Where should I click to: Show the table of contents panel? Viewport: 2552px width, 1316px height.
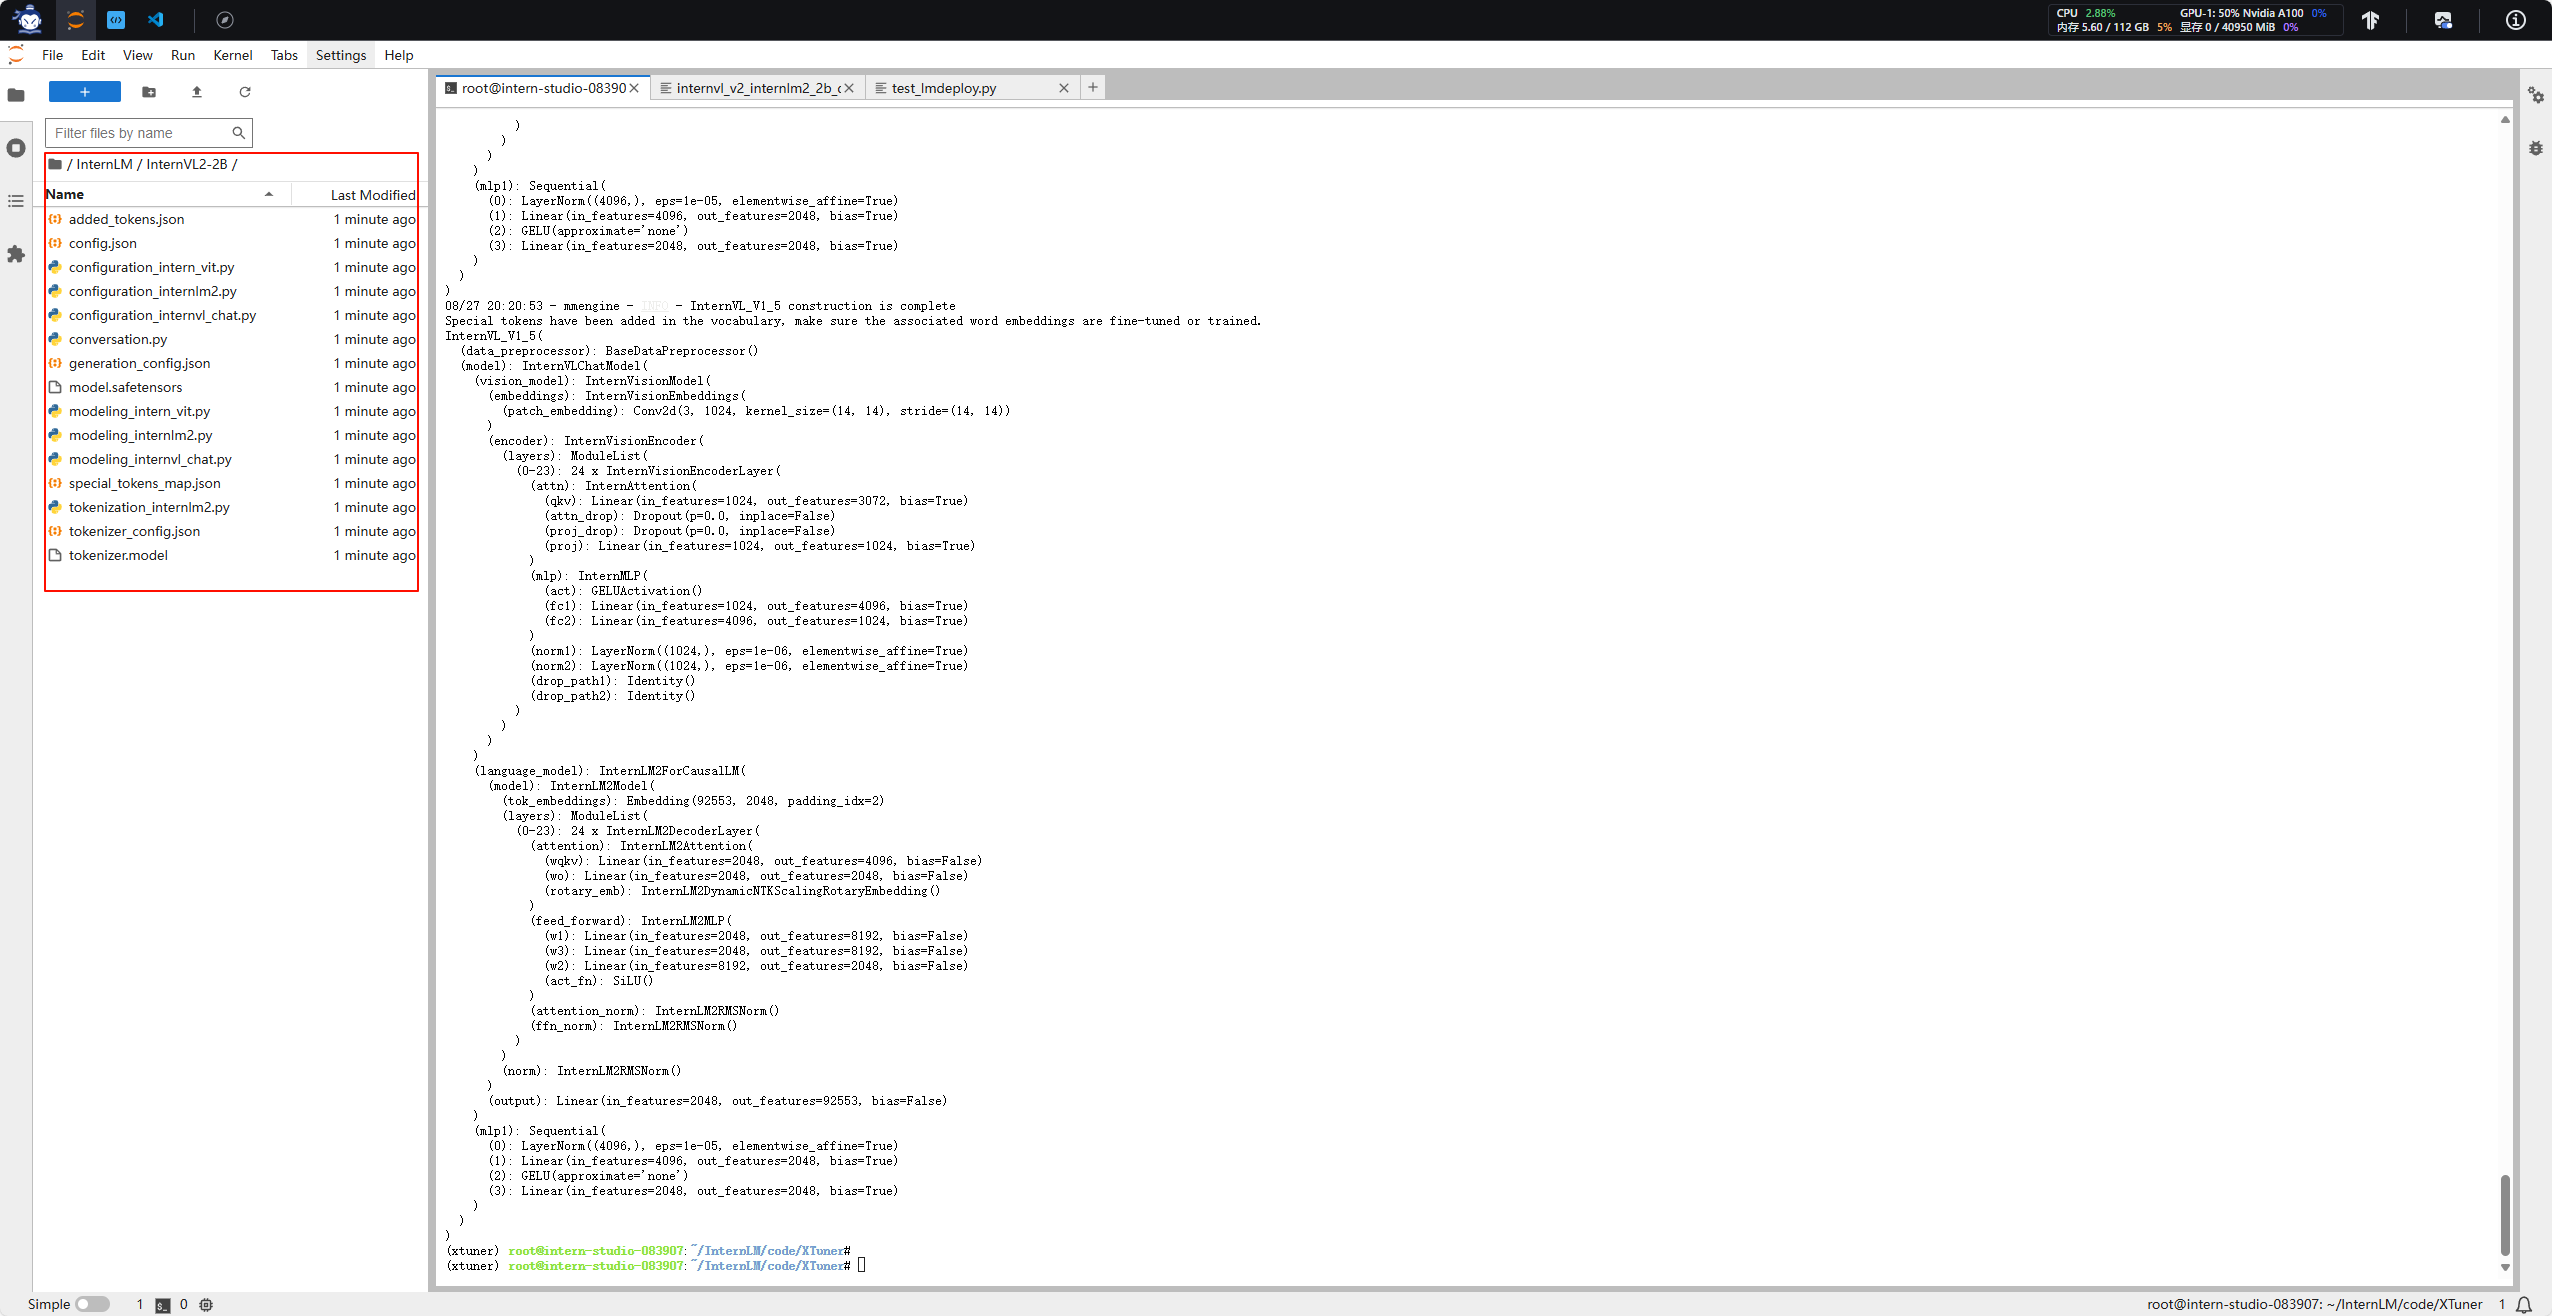[16, 201]
